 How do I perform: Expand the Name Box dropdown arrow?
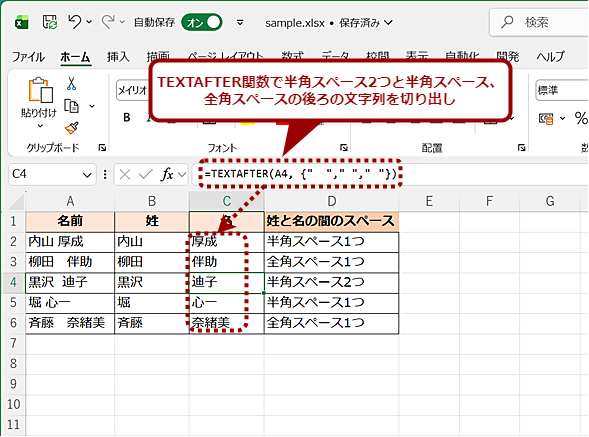(87, 175)
